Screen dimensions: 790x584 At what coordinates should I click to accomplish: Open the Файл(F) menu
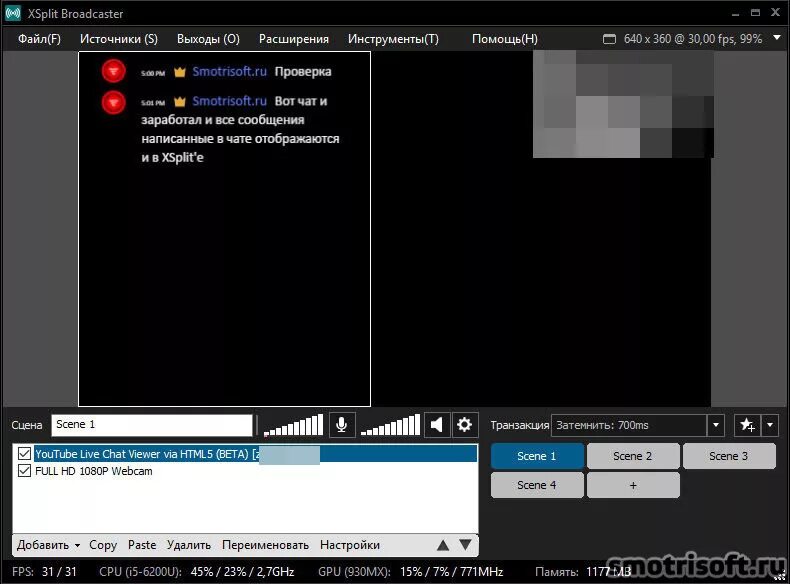pos(39,39)
